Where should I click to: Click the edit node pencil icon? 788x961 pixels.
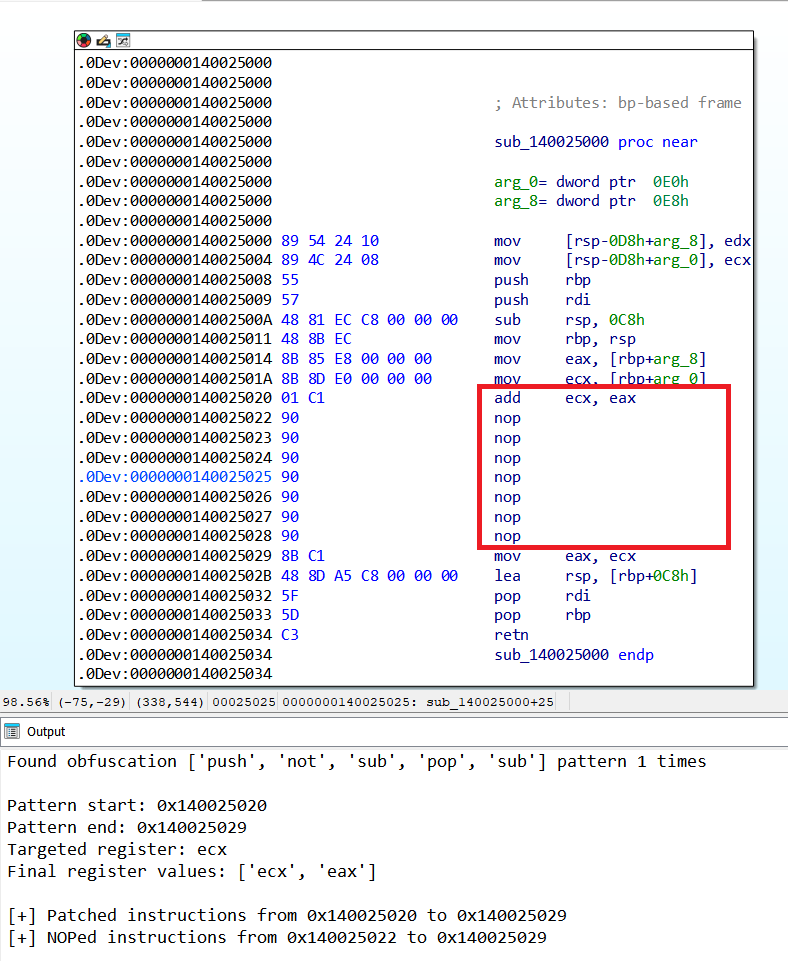click(x=103, y=41)
